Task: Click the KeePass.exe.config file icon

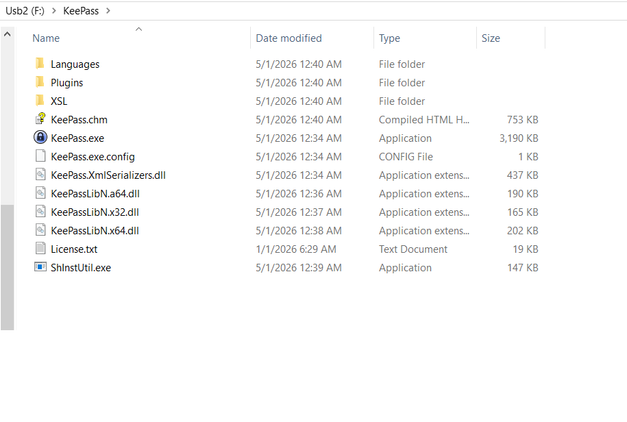Action: pyautogui.click(x=40, y=156)
